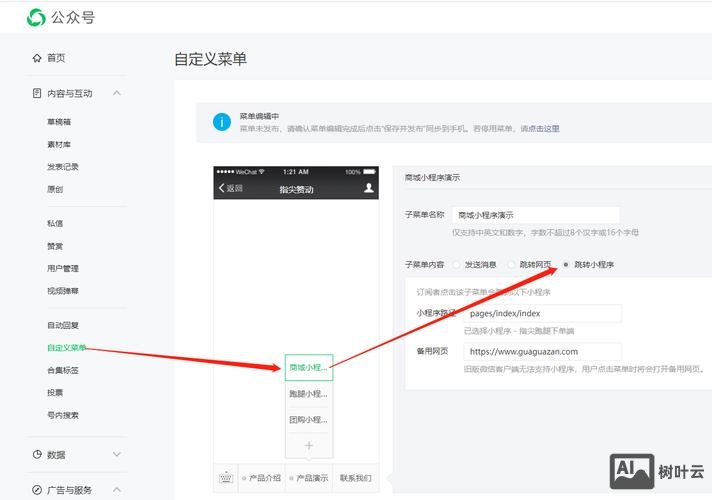712x500 pixels.
Task: Select the 产品介绍 bottom menu
Action: tap(262, 478)
